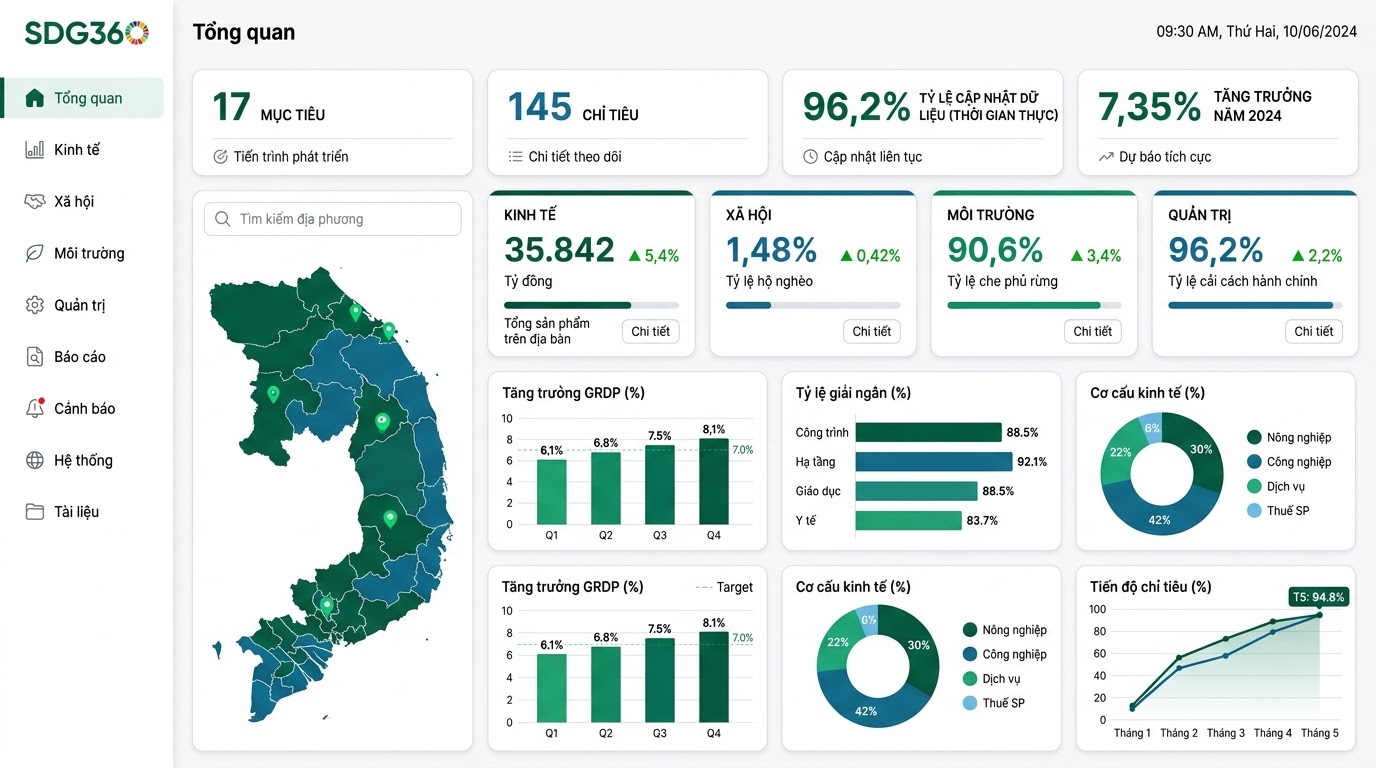Click the leaf icon beside Môi trường
This screenshot has height=768, width=1376.
34,253
